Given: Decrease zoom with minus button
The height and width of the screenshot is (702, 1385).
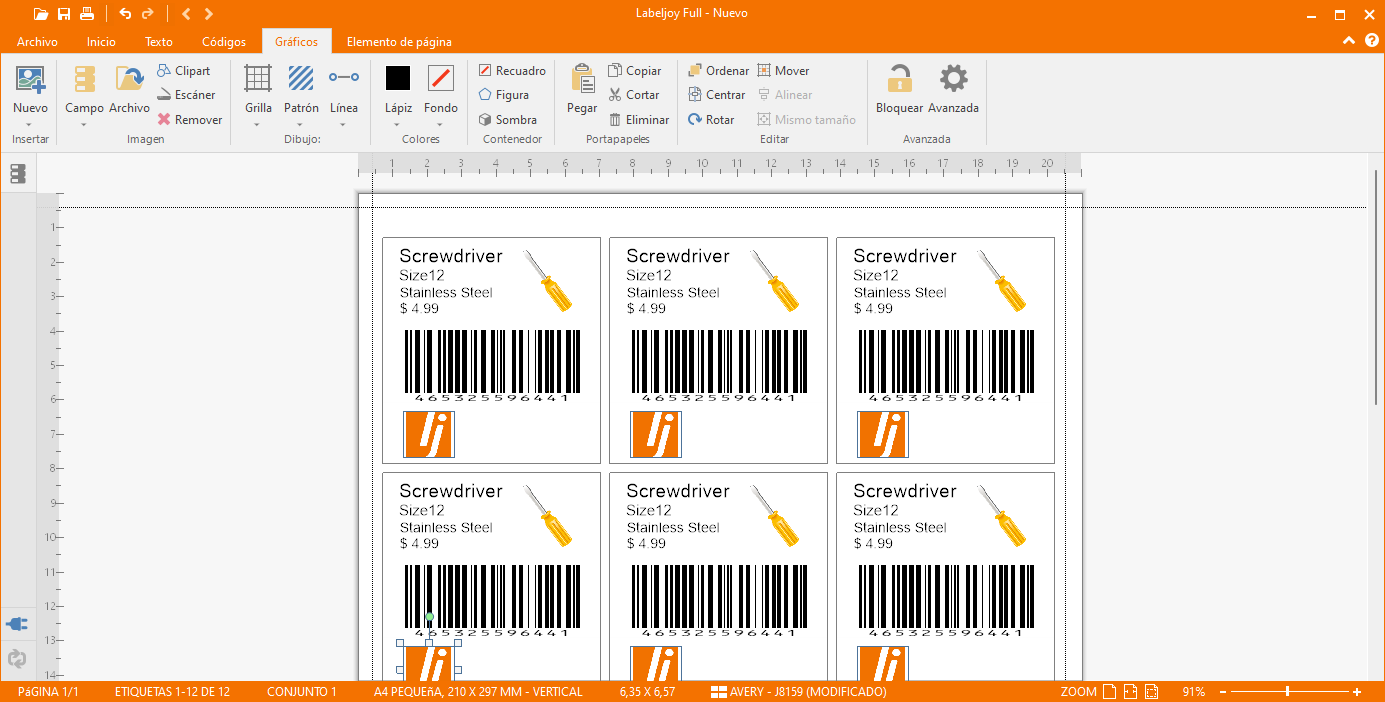Looking at the screenshot, I should tap(1221, 692).
